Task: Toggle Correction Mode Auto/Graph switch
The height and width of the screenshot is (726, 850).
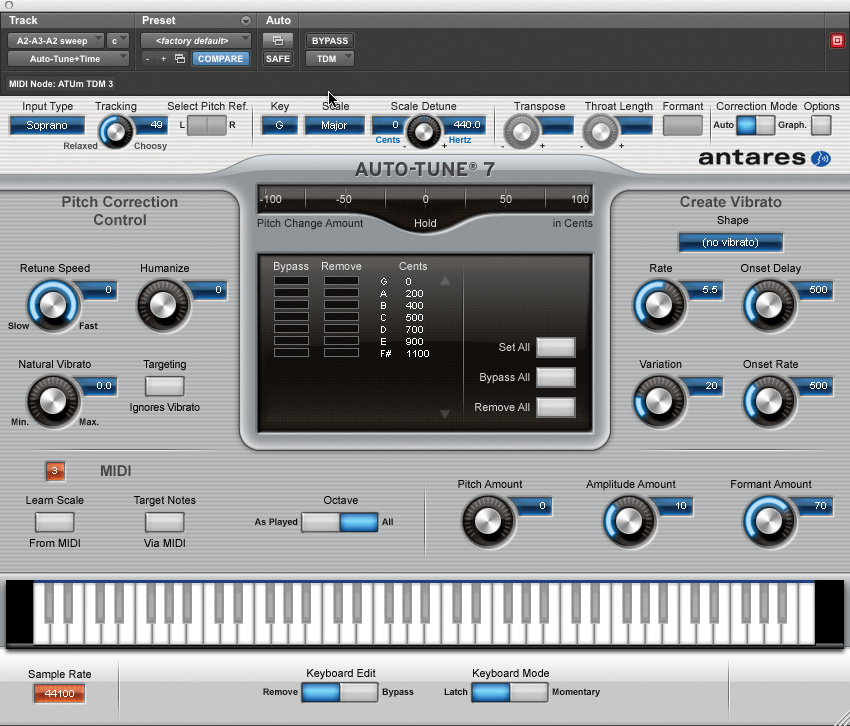Action: click(x=756, y=125)
